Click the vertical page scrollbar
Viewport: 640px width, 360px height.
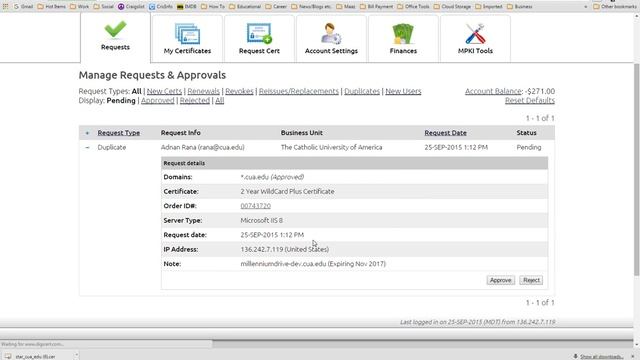[636, 169]
